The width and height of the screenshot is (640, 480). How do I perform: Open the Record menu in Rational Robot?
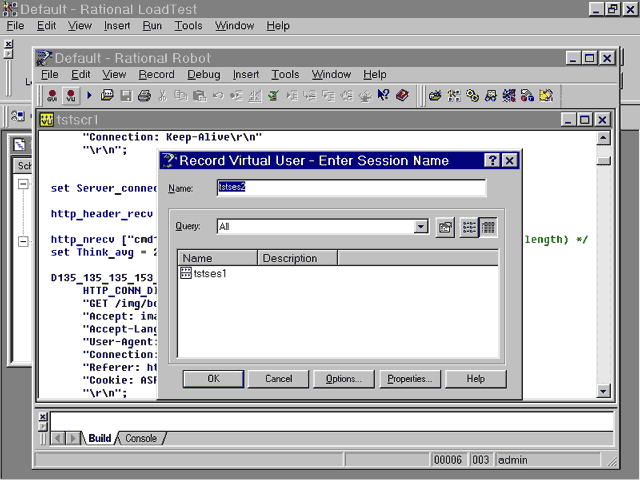tap(156, 74)
